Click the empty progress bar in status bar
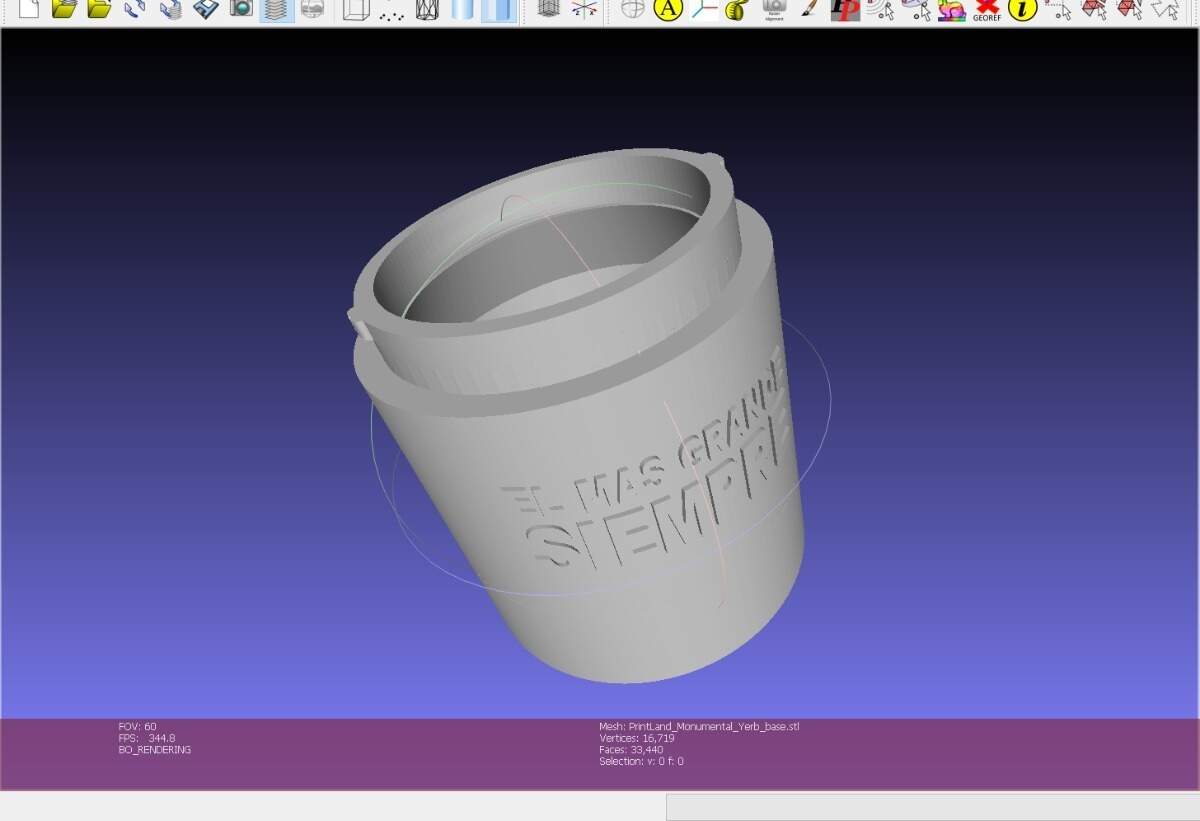The height and width of the screenshot is (821, 1200). pyautogui.click(x=932, y=806)
